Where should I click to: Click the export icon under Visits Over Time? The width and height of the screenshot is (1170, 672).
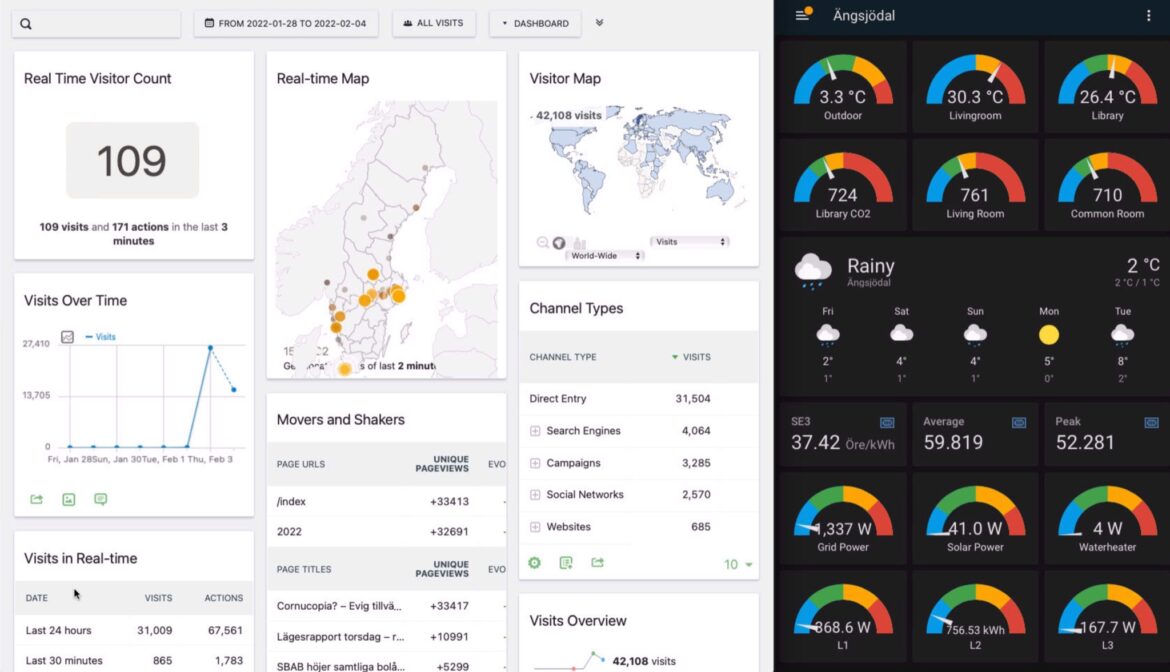(37, 499)
